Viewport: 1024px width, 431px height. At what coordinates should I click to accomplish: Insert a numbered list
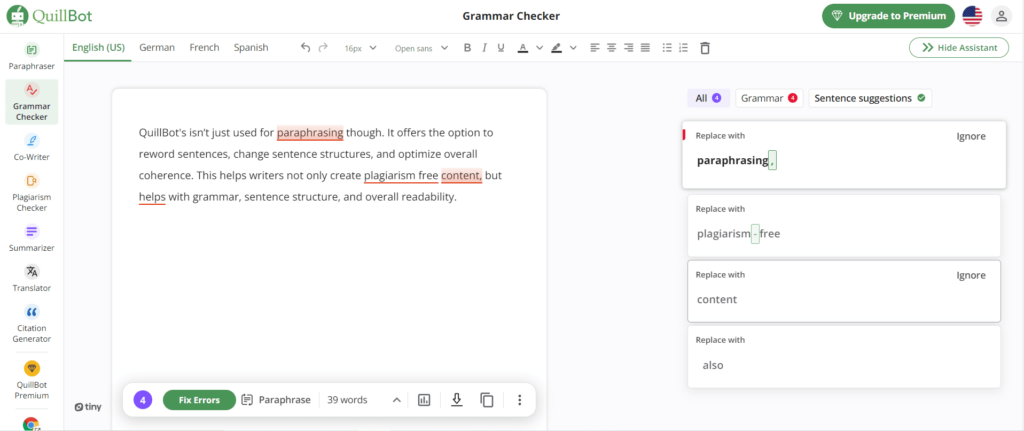click(x=684, y=48)
